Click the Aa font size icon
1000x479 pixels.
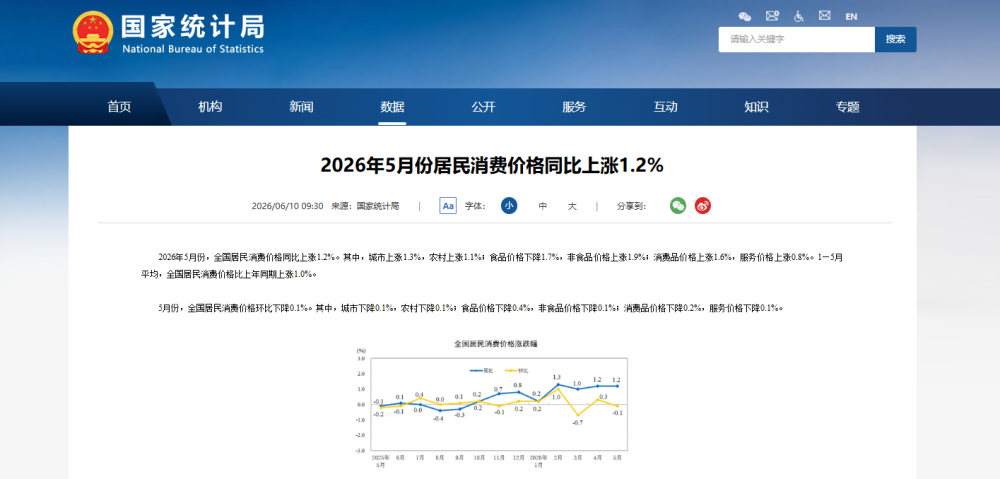point(448,206)
